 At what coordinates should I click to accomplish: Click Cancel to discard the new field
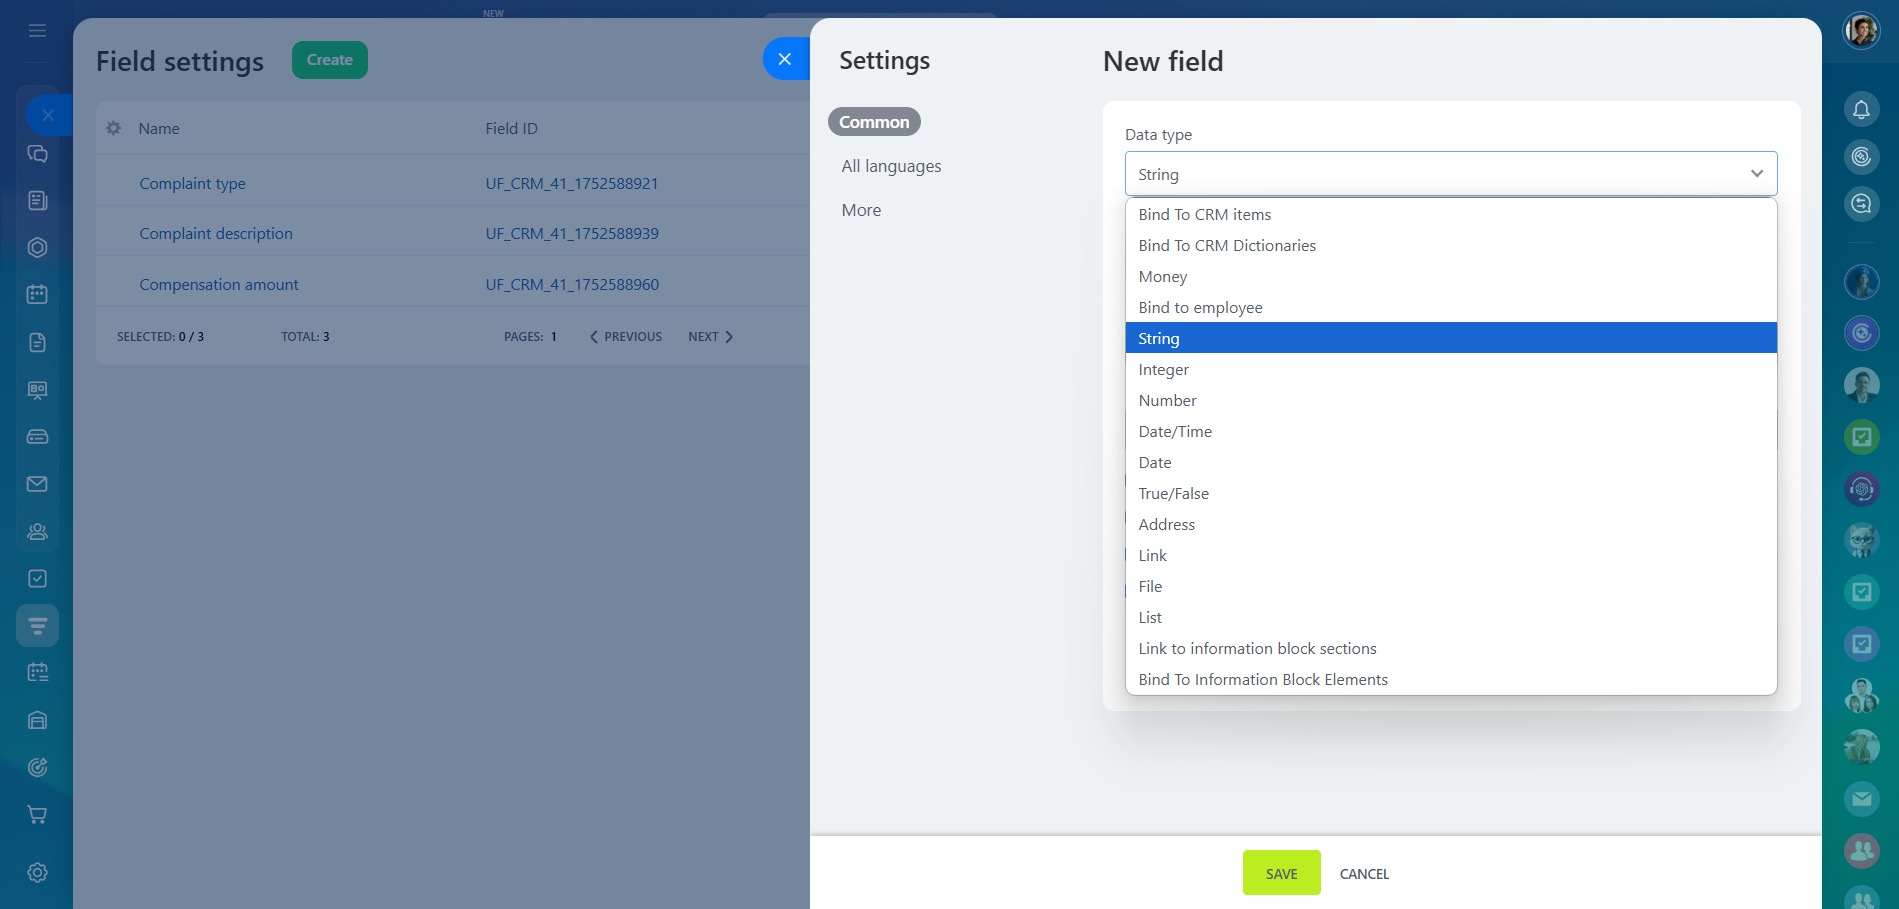(1364, 874)
